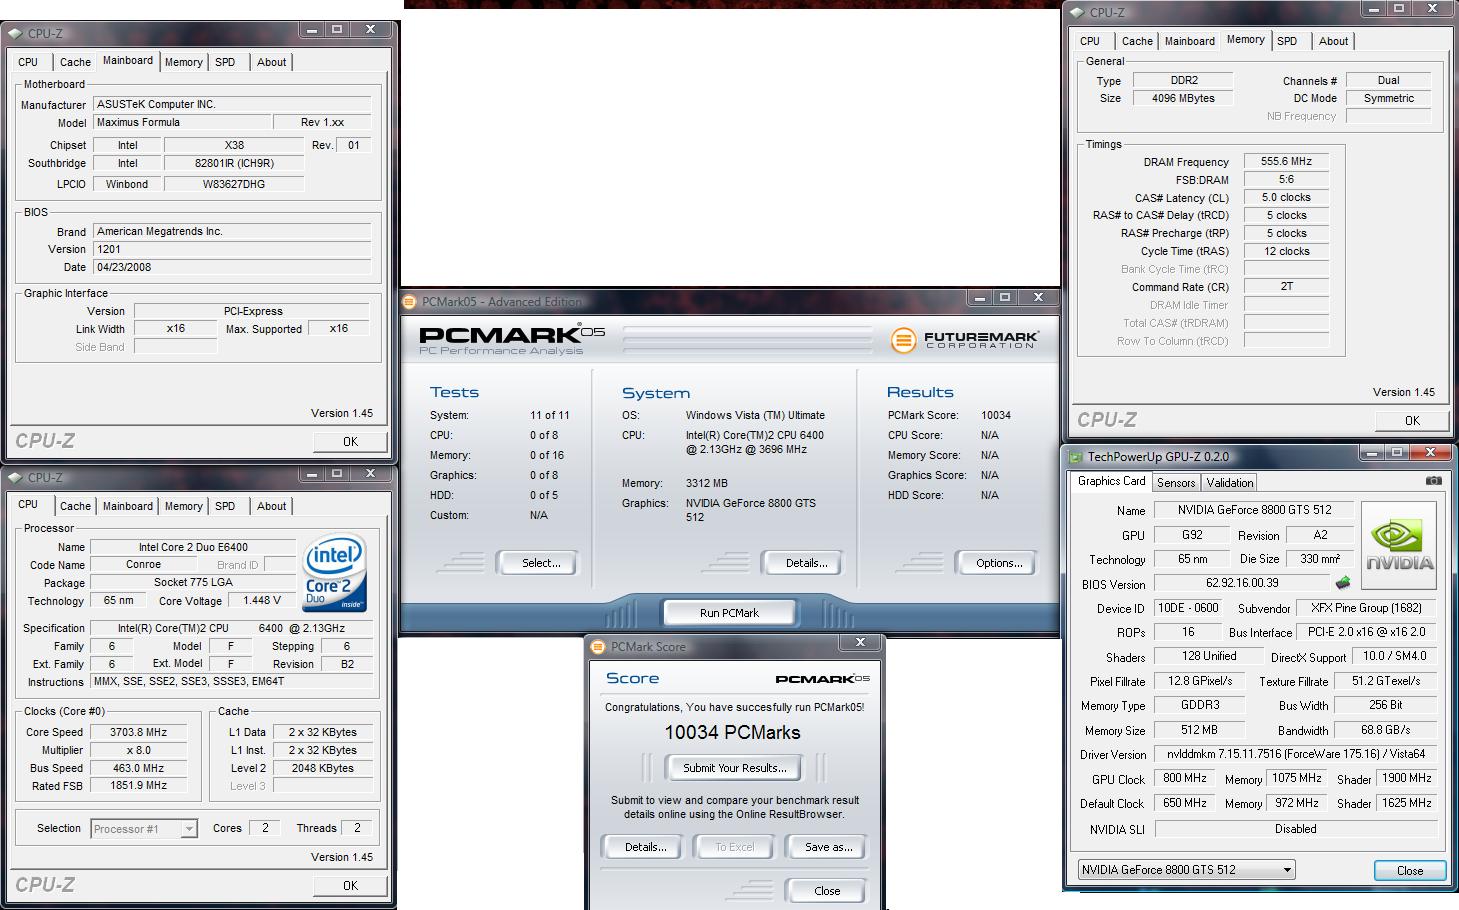Image resolution: width=1459 pixels, height=910 pixels.
Task: Open the Processor #1 selection dropdown
Action: click(189, 829)
